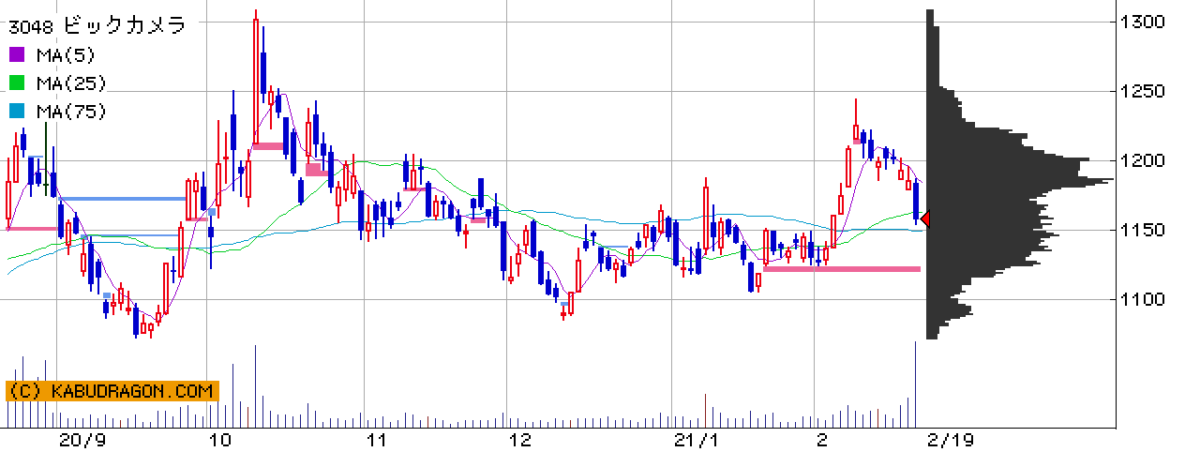Click the green MA(25) legend swatch
The height and width of the screenshot is (452, 1200).
click(16, 82)
